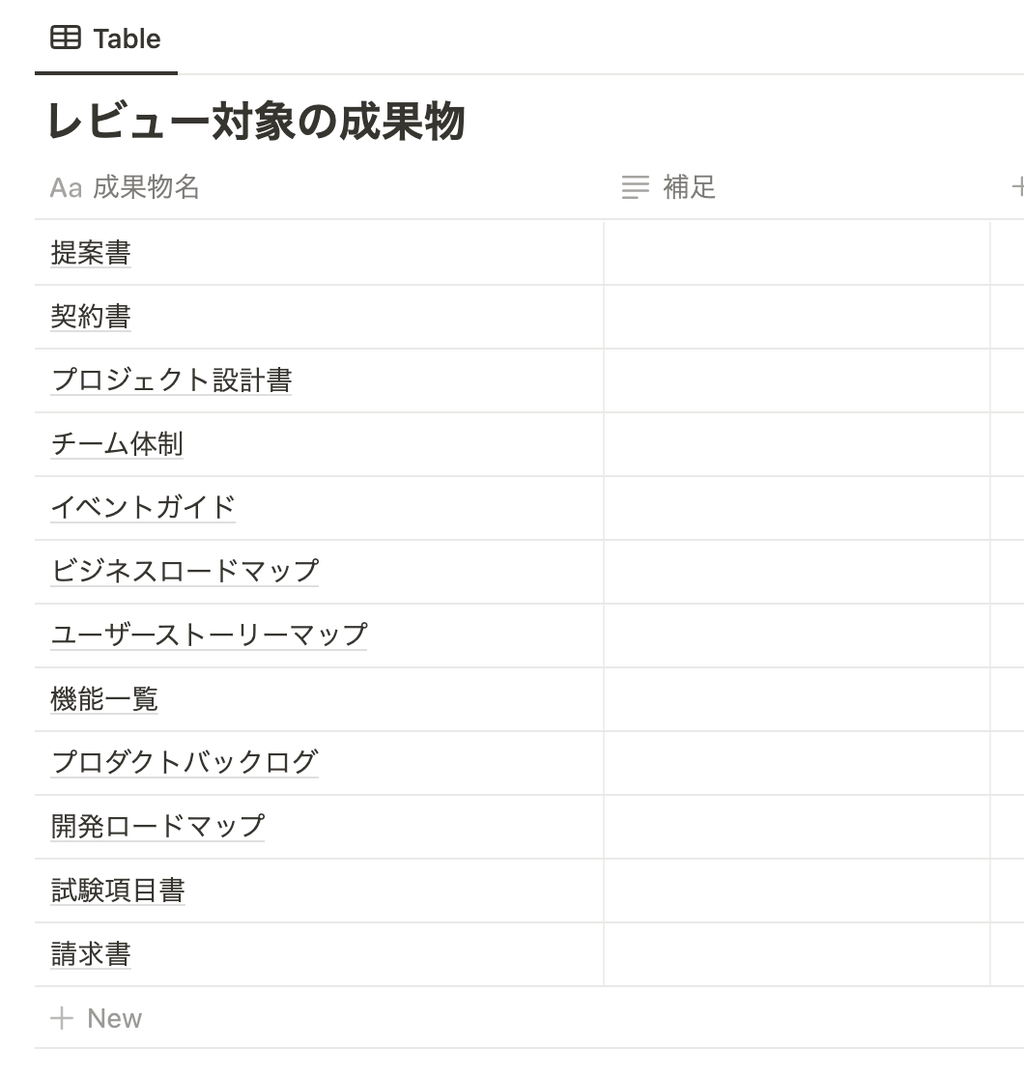Open the イベントガイド entry
Screen dimensions: 1024x1072
pyautogui.click(x=143, y=508)
